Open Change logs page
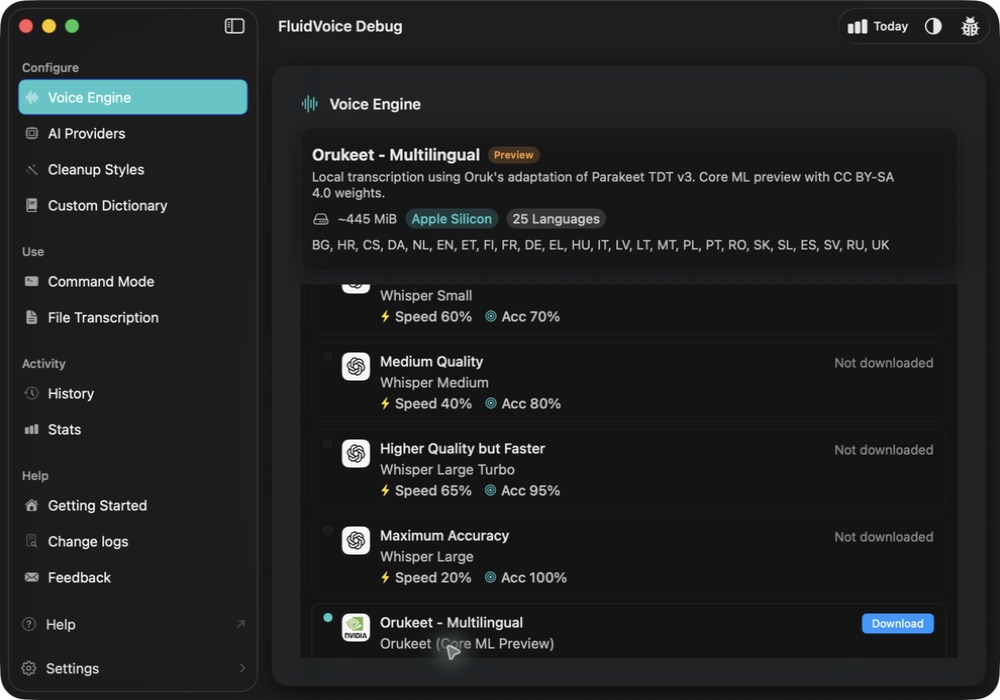Viewport: 1000px width, 700px height. 133,541
